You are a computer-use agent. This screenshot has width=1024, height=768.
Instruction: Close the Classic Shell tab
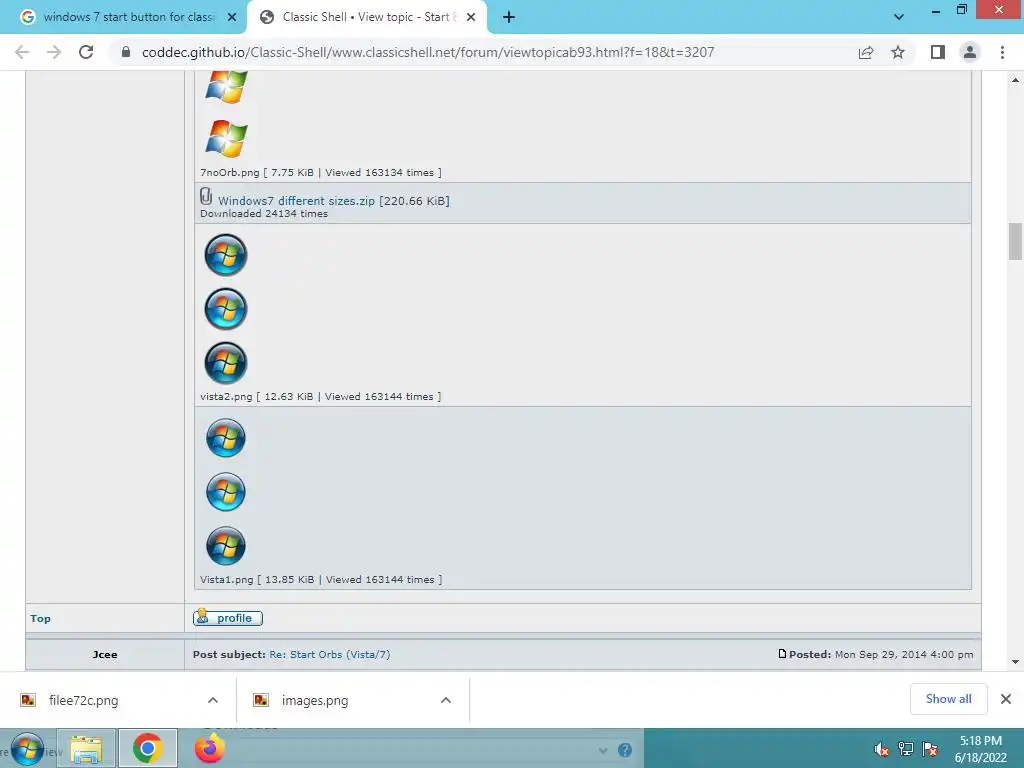(471, 18)
